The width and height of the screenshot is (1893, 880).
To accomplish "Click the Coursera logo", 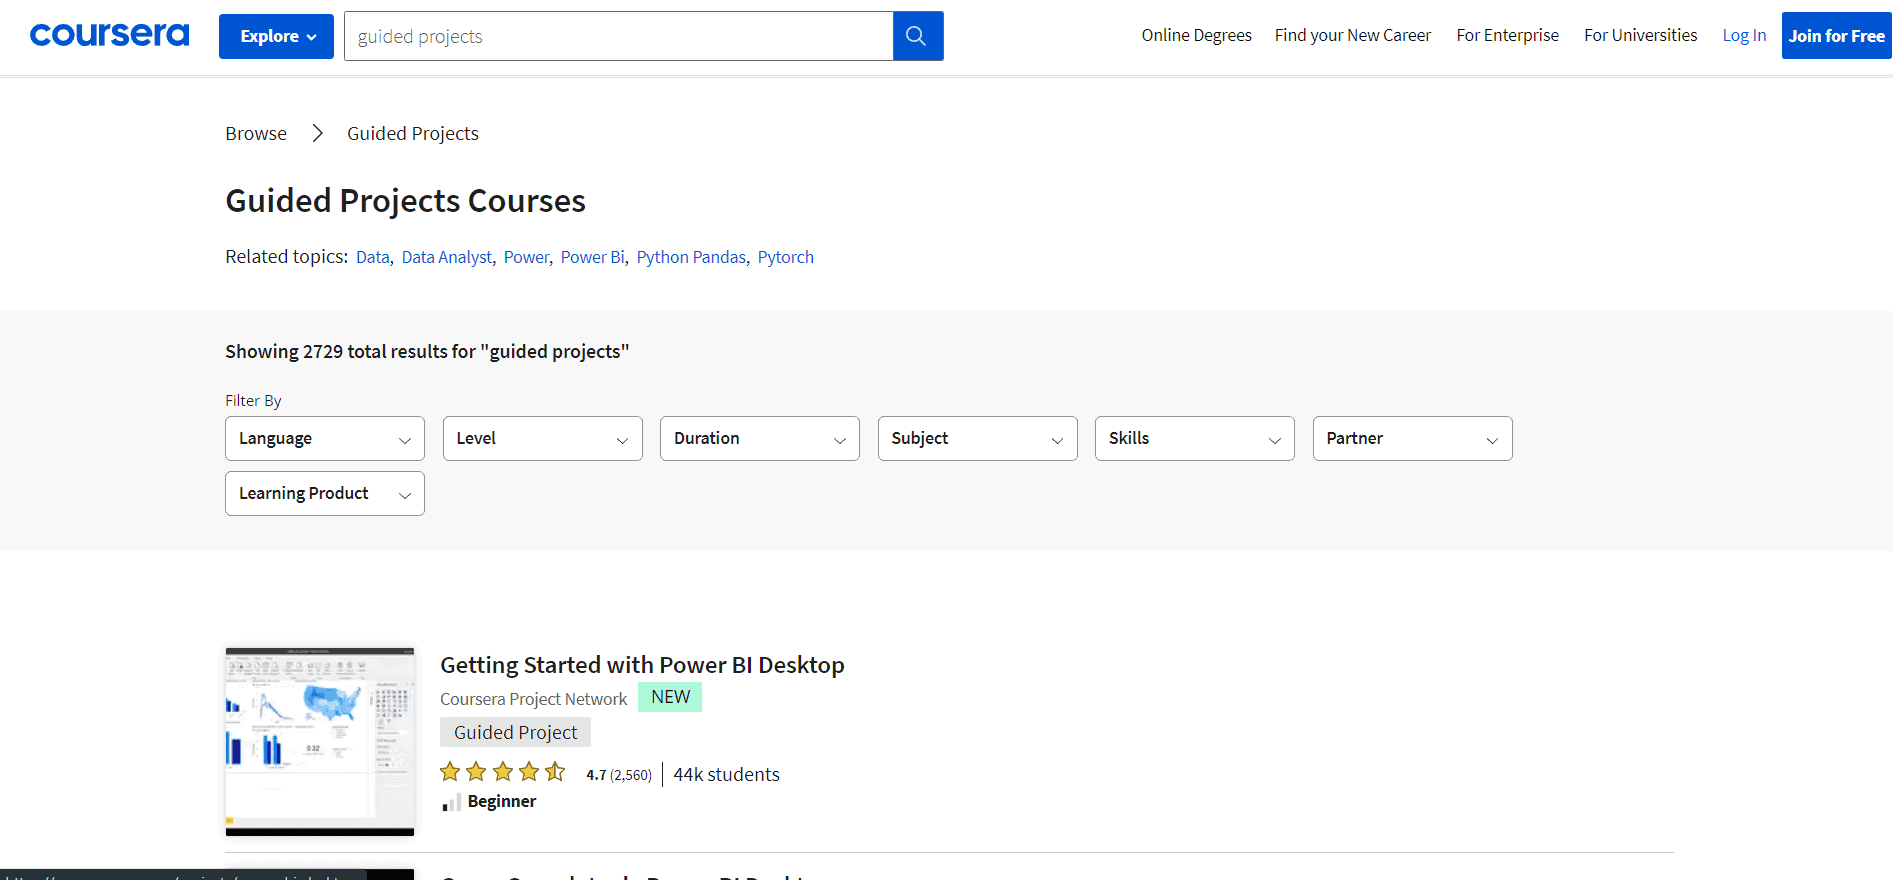I will pyautogui.click(x=109, y=35).
